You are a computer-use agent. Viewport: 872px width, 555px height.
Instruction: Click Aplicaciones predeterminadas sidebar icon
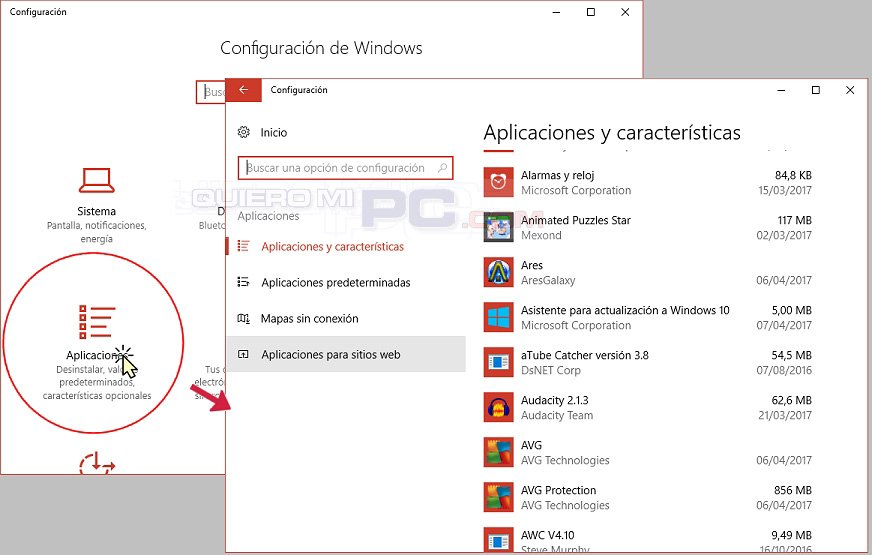pos(243,282)
